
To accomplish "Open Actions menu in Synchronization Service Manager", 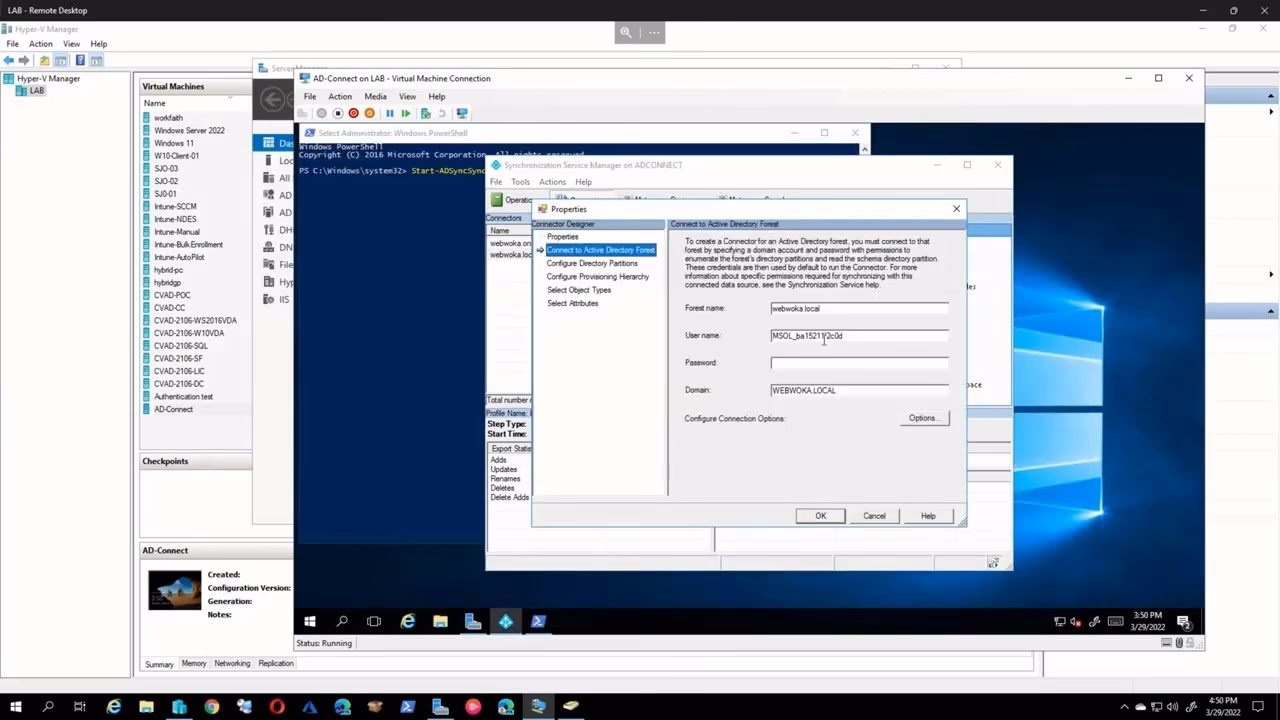I will pyautogui.click(x=552, y=182).
